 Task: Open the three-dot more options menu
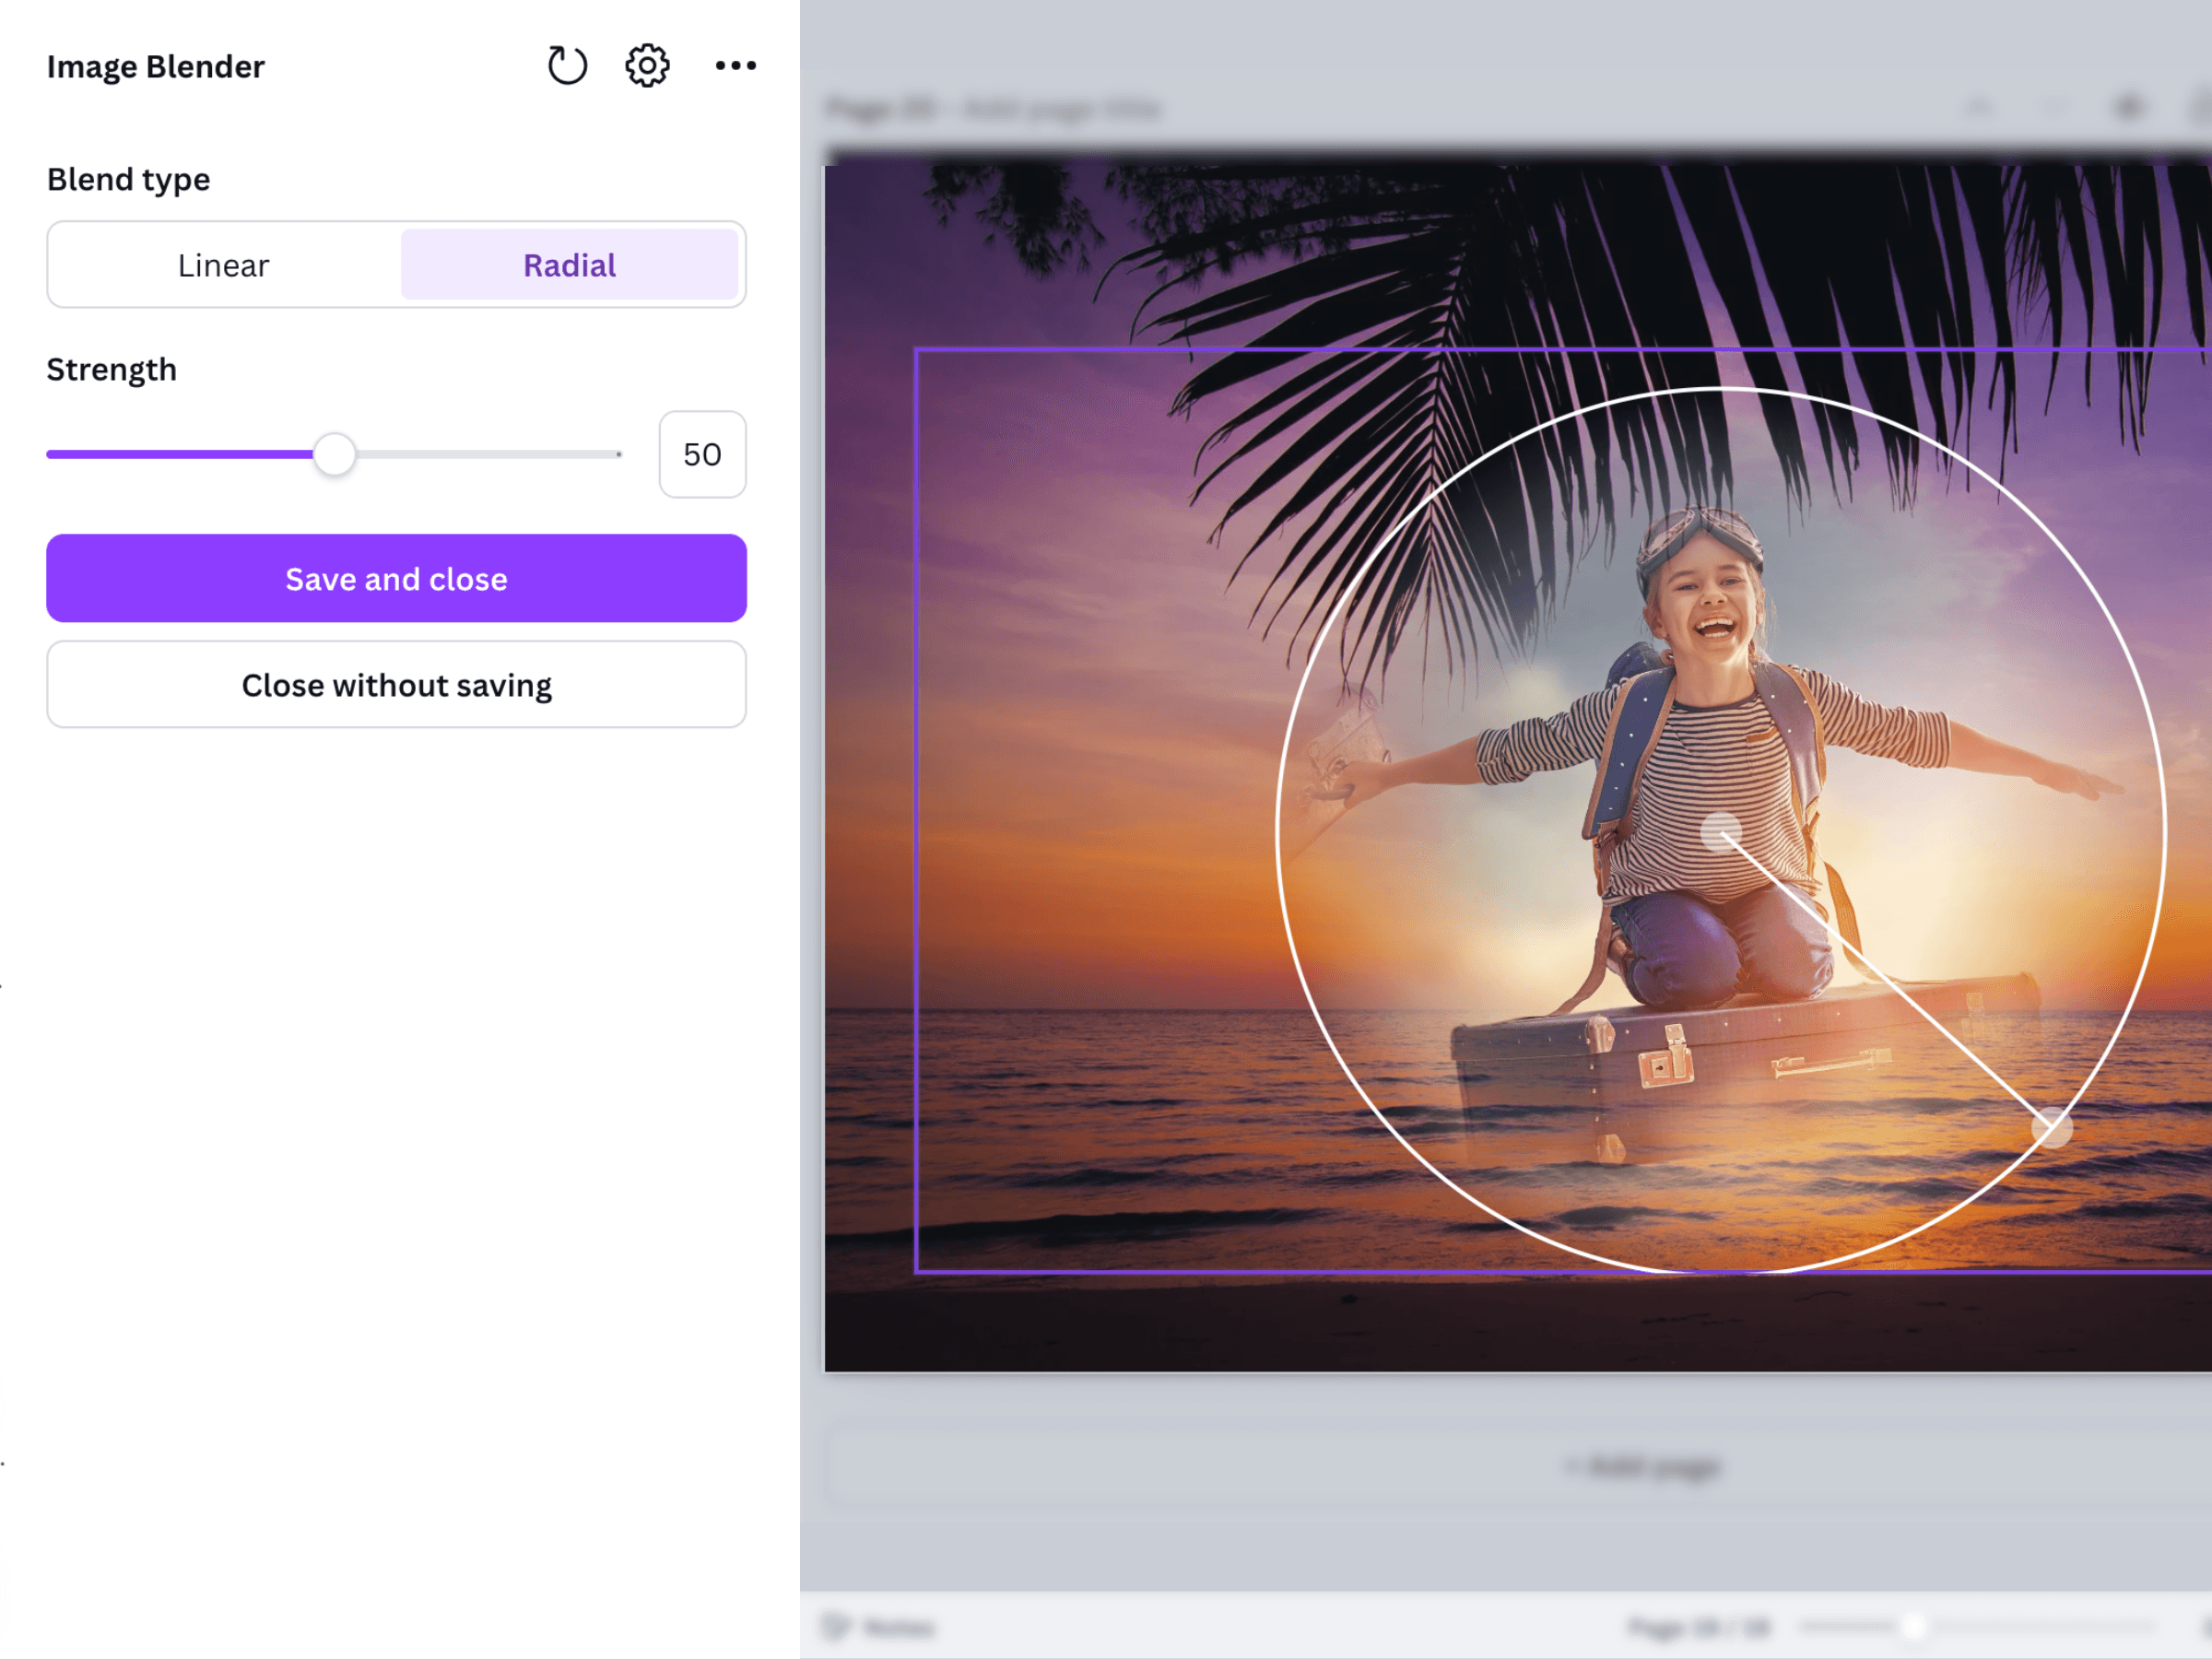pyautogui.click(x=736, y=66)
